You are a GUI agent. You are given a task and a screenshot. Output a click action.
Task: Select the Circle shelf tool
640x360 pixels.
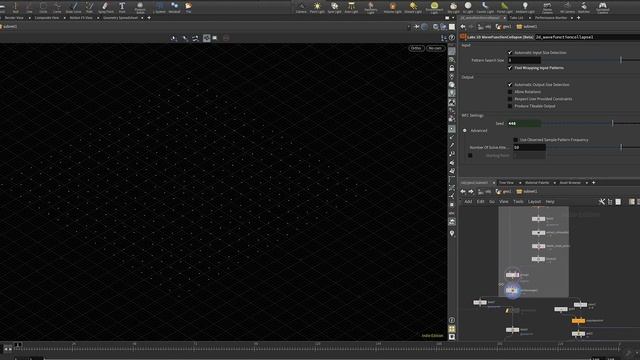(x=43, y=7)
